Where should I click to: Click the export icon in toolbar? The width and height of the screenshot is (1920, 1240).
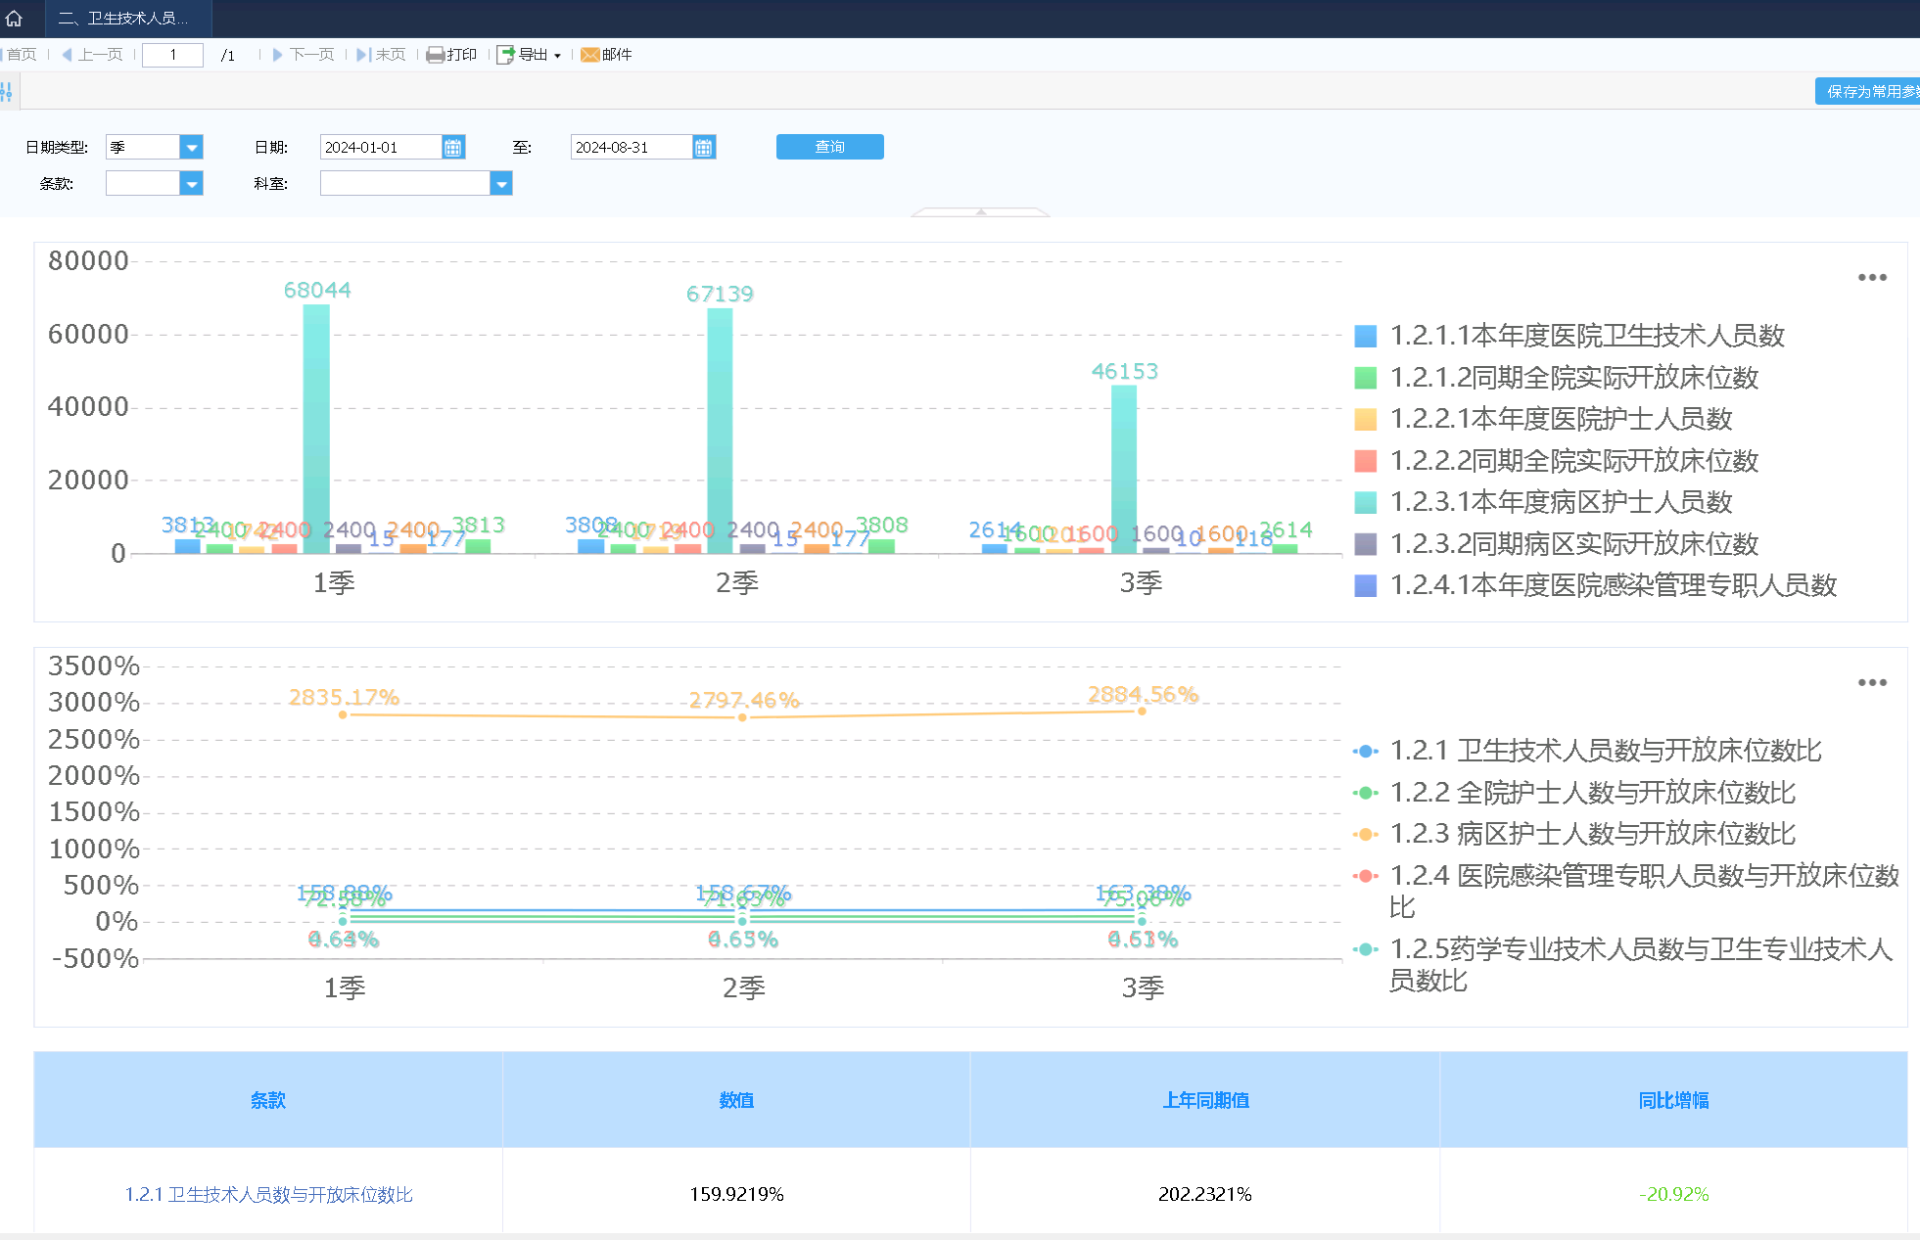pyautogui.click(x=506, y=55)
